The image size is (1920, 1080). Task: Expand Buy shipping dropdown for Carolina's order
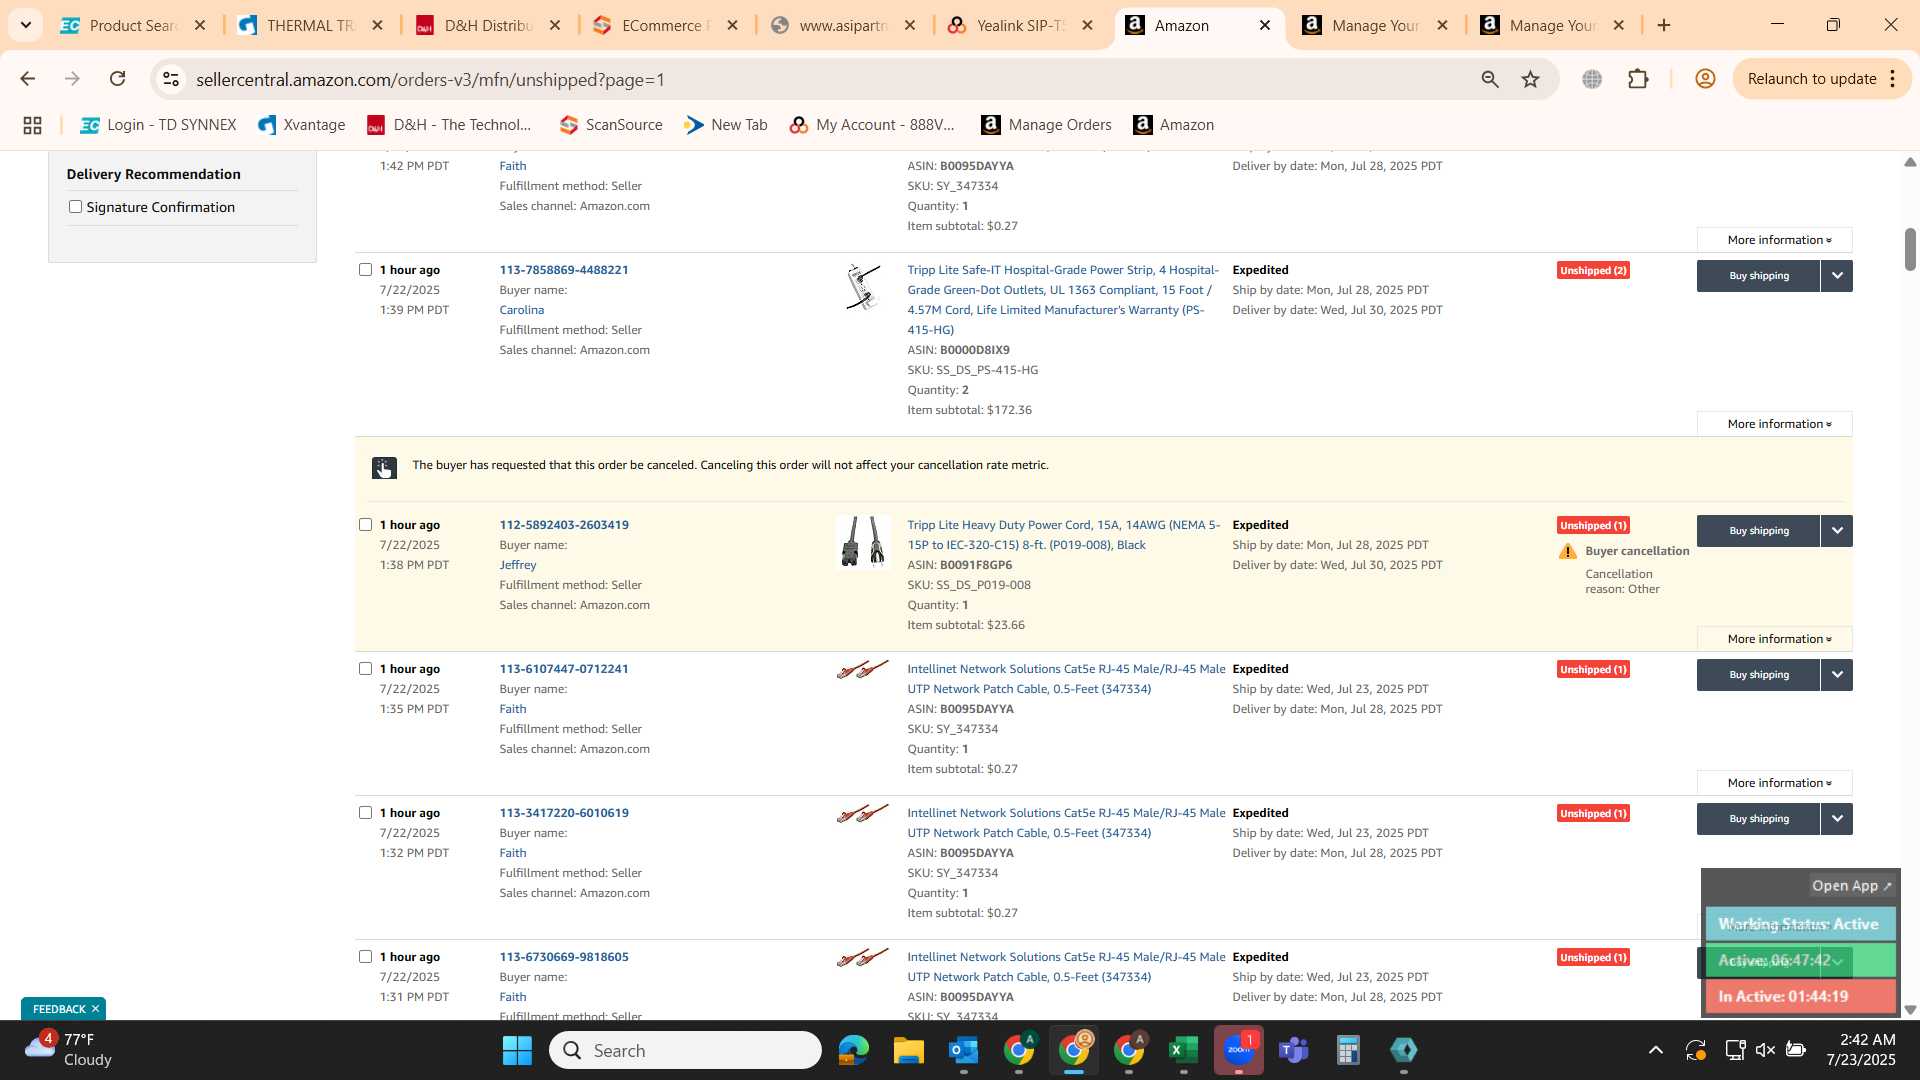click(1837, 276)
